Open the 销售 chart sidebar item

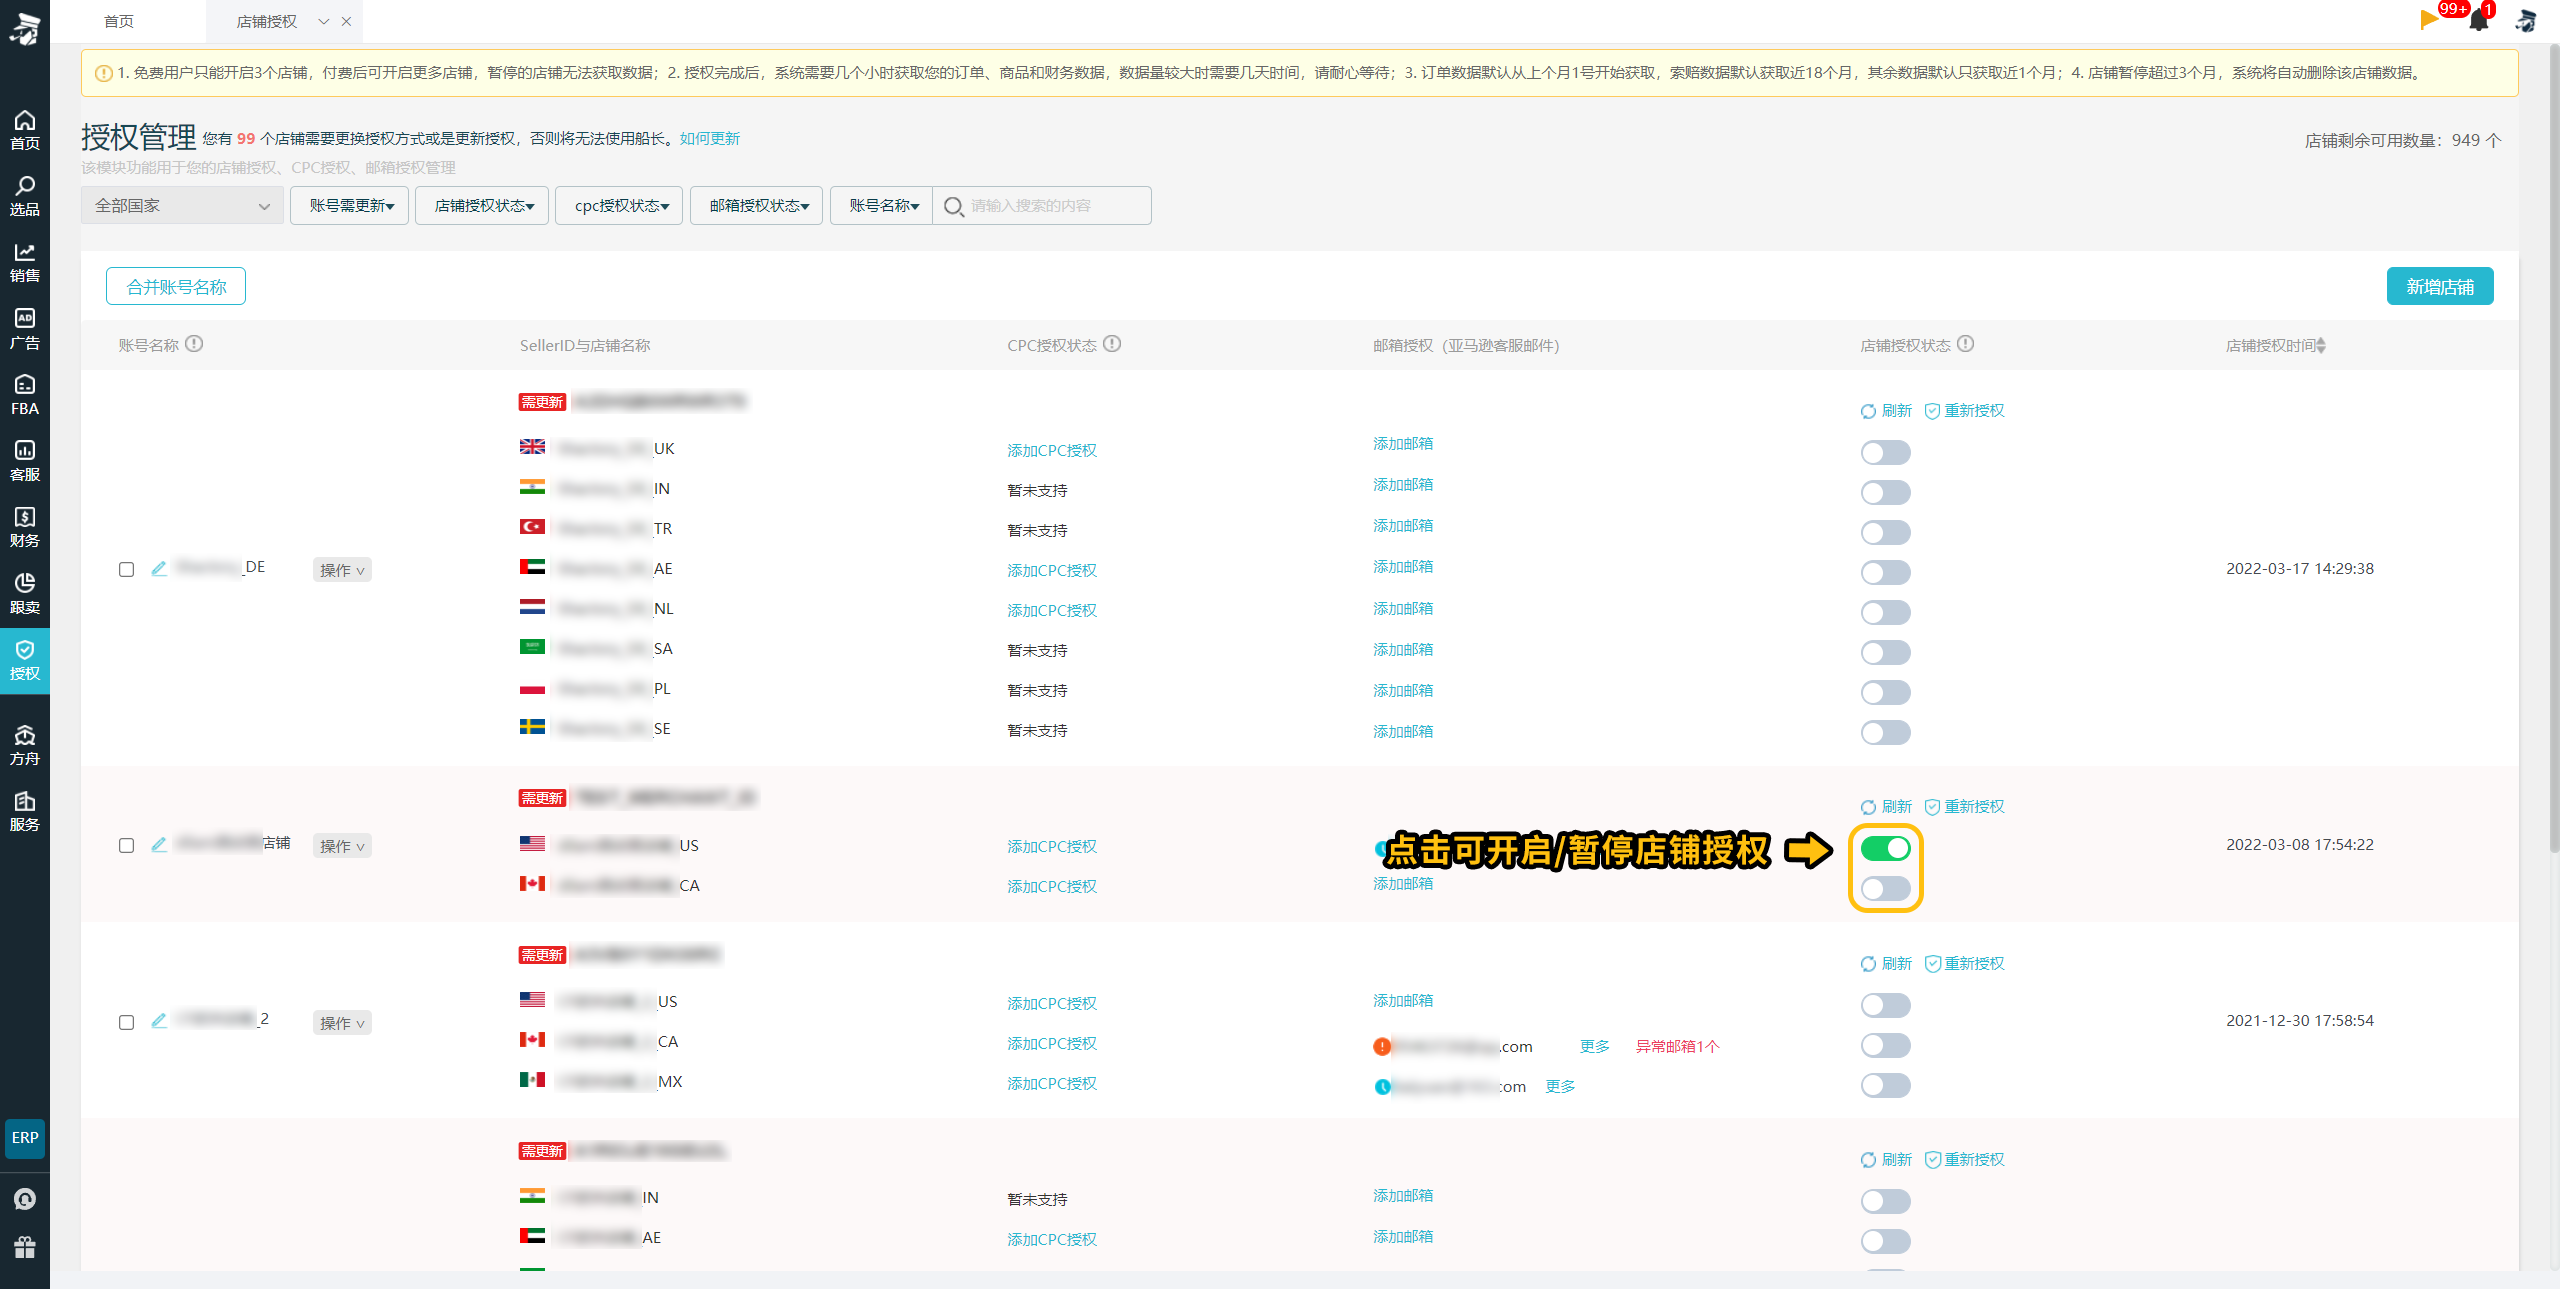click(x=25, y=262)
